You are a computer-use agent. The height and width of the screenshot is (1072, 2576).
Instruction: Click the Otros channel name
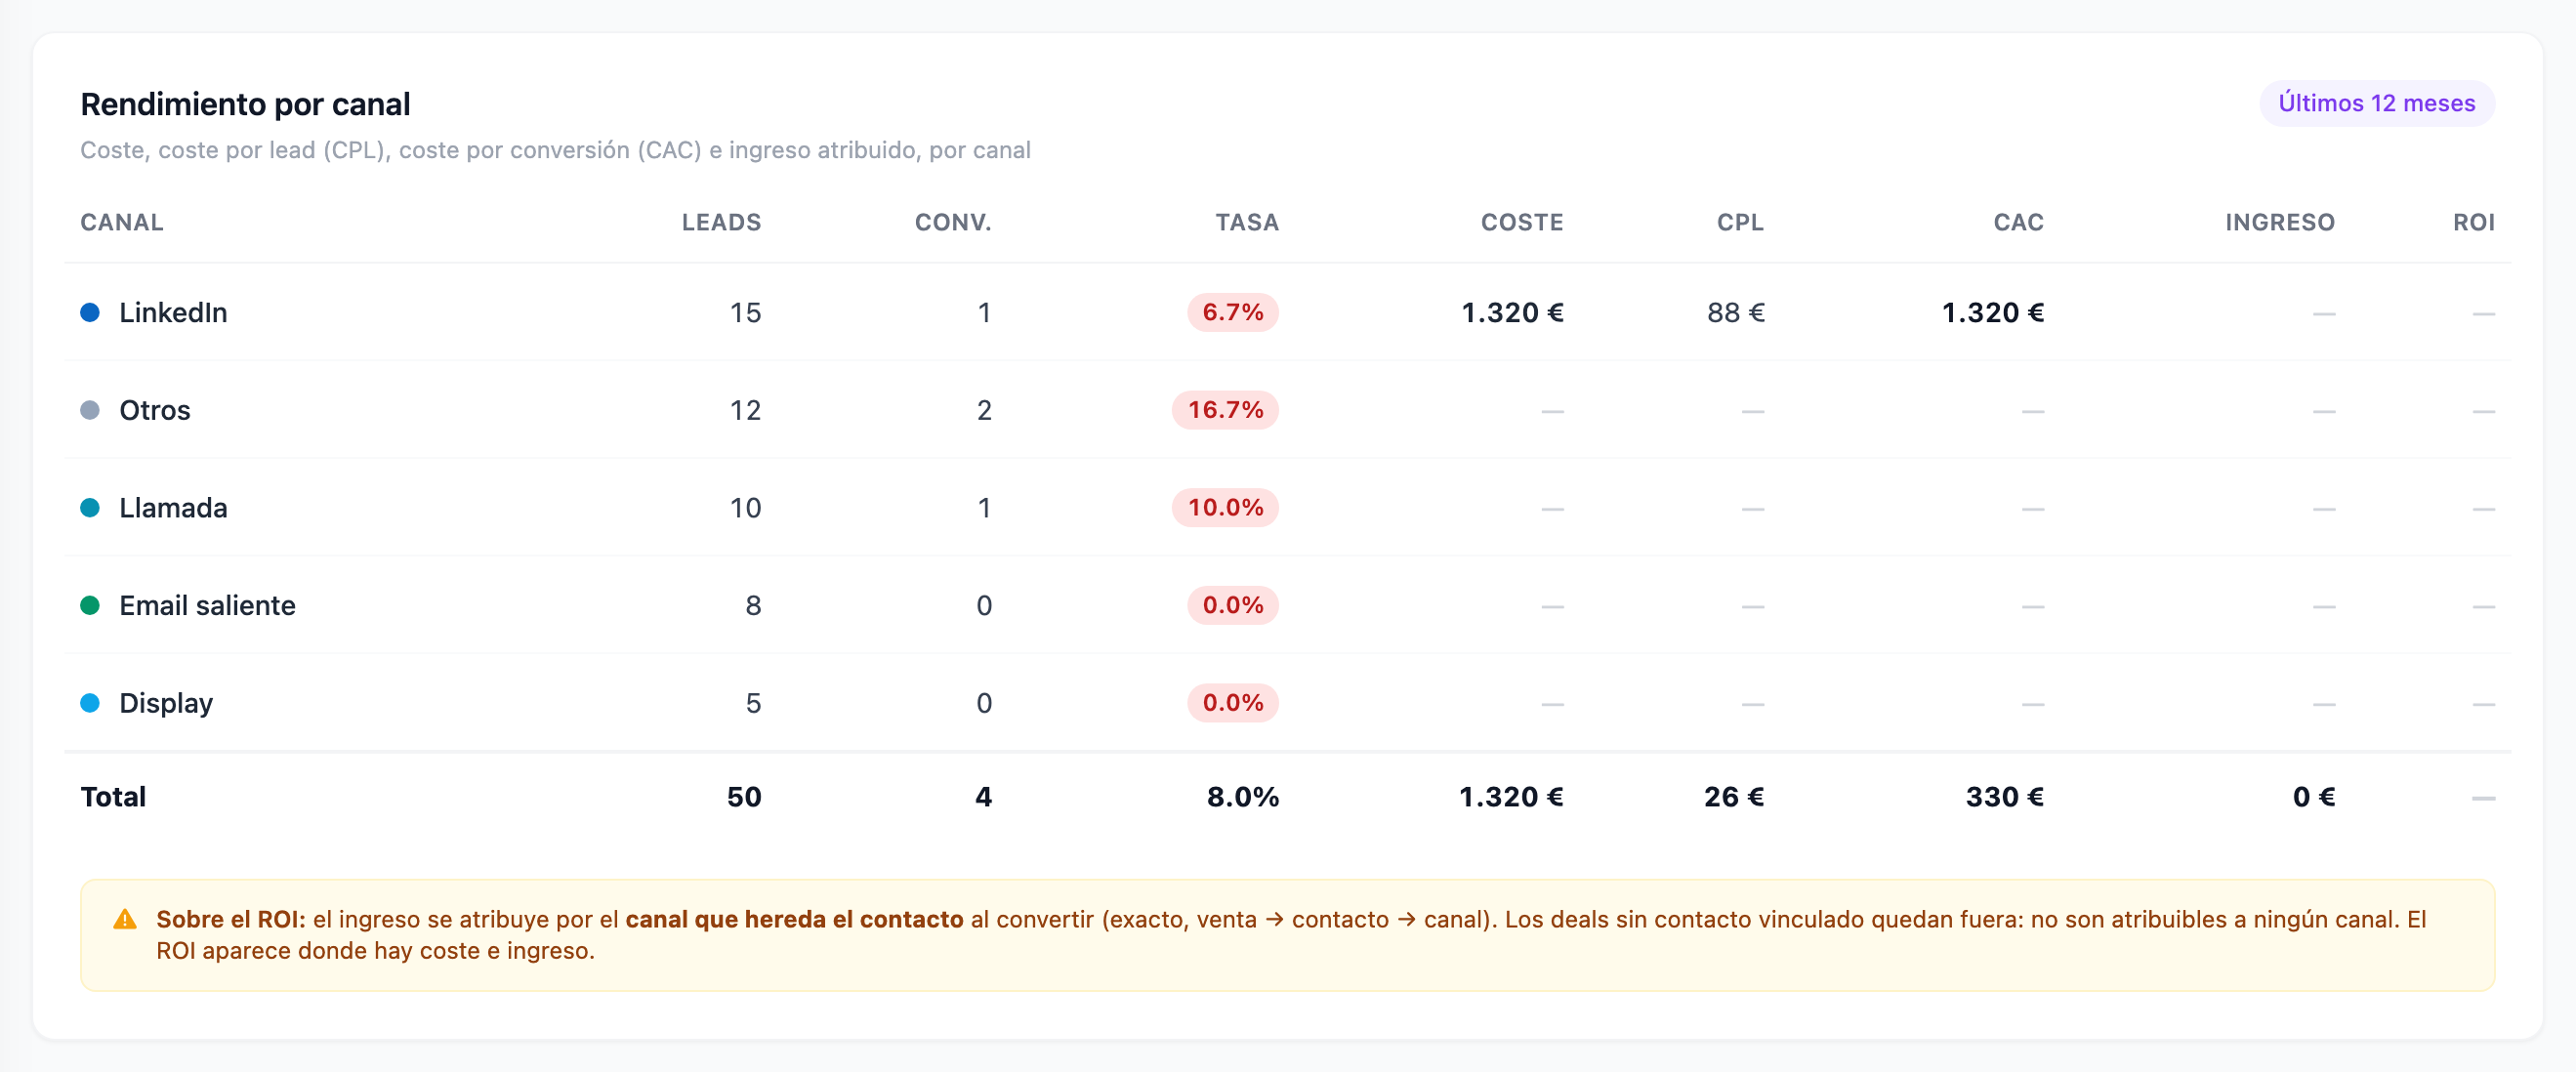point(155,410)
